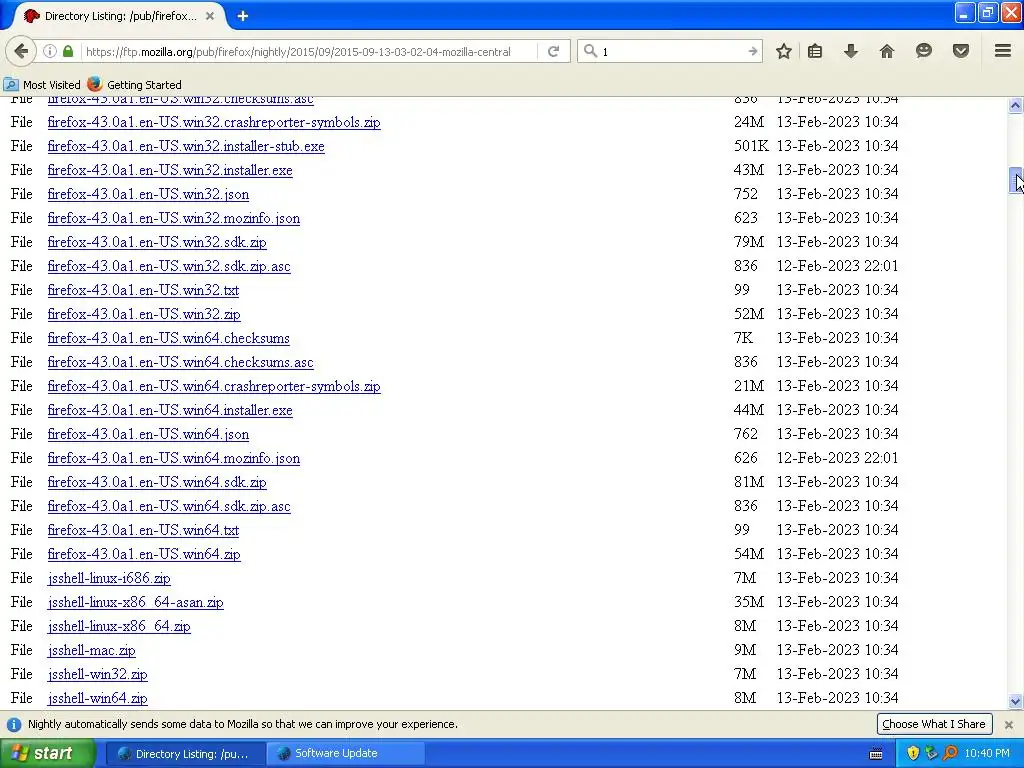Image resolution: width=1024 pixels, height=768 pixels.
Task: Reload the current page
Action: tap(553, 51)
